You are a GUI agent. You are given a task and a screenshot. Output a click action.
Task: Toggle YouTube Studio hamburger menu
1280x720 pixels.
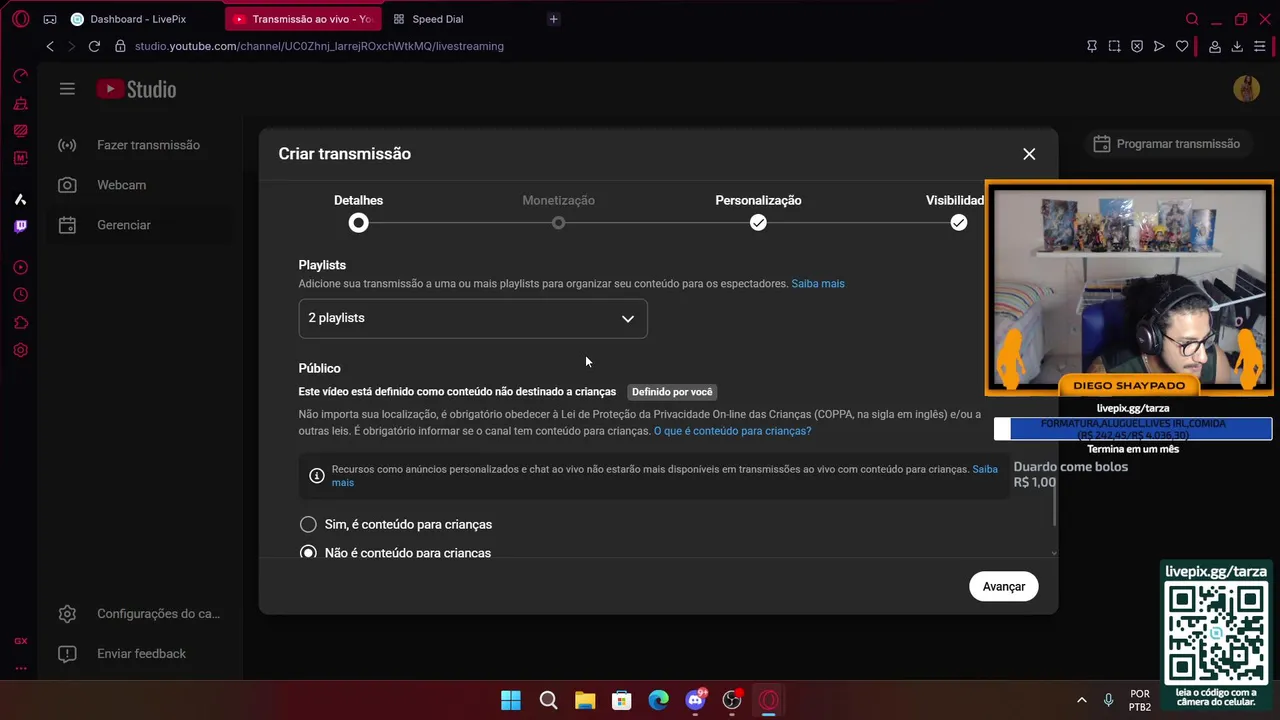(67, 89)
